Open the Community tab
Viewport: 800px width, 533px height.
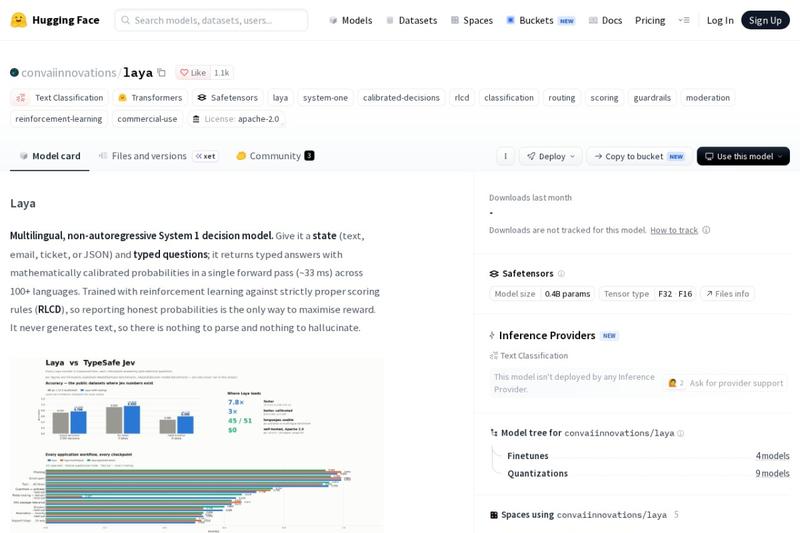pyautogui.click(x=275, y=156)
